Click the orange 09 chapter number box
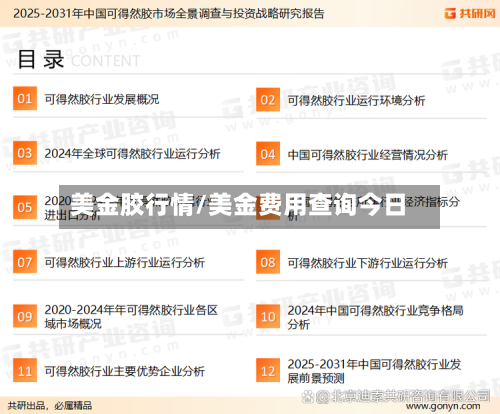Viewport: 500px width, 414px height. tap(25, 316)
